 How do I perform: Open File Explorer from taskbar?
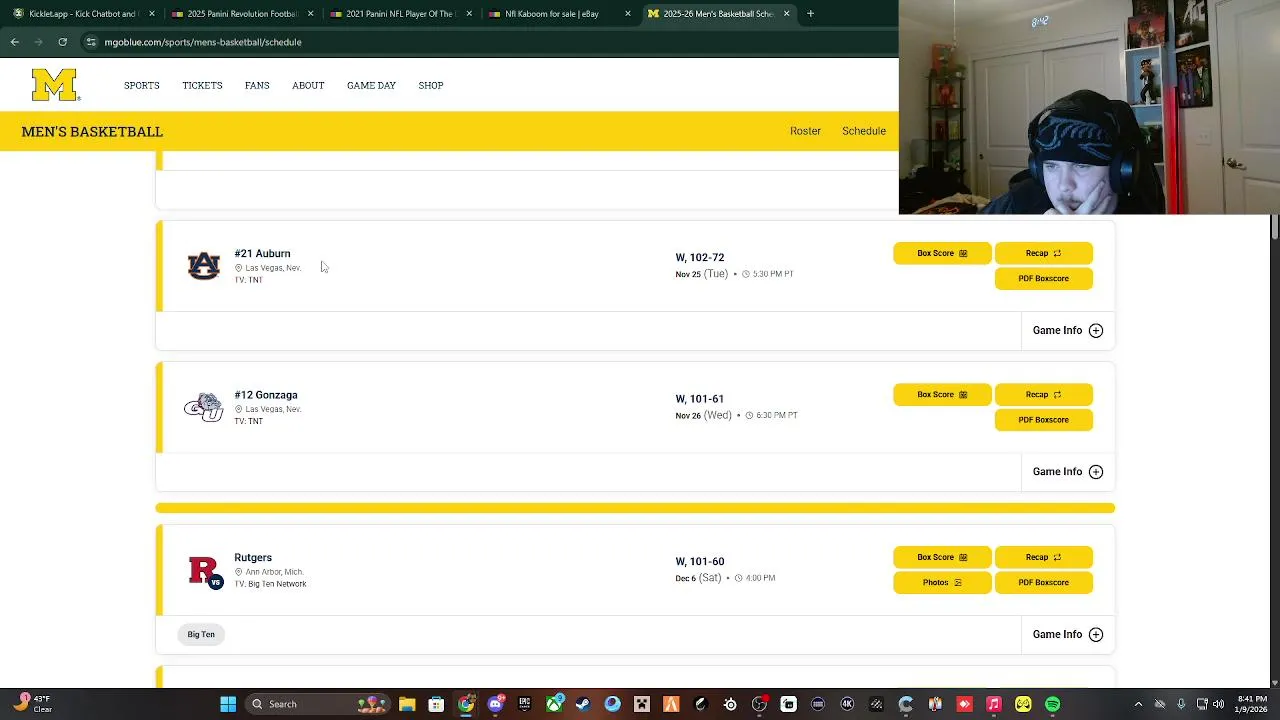tap(407, 704)
